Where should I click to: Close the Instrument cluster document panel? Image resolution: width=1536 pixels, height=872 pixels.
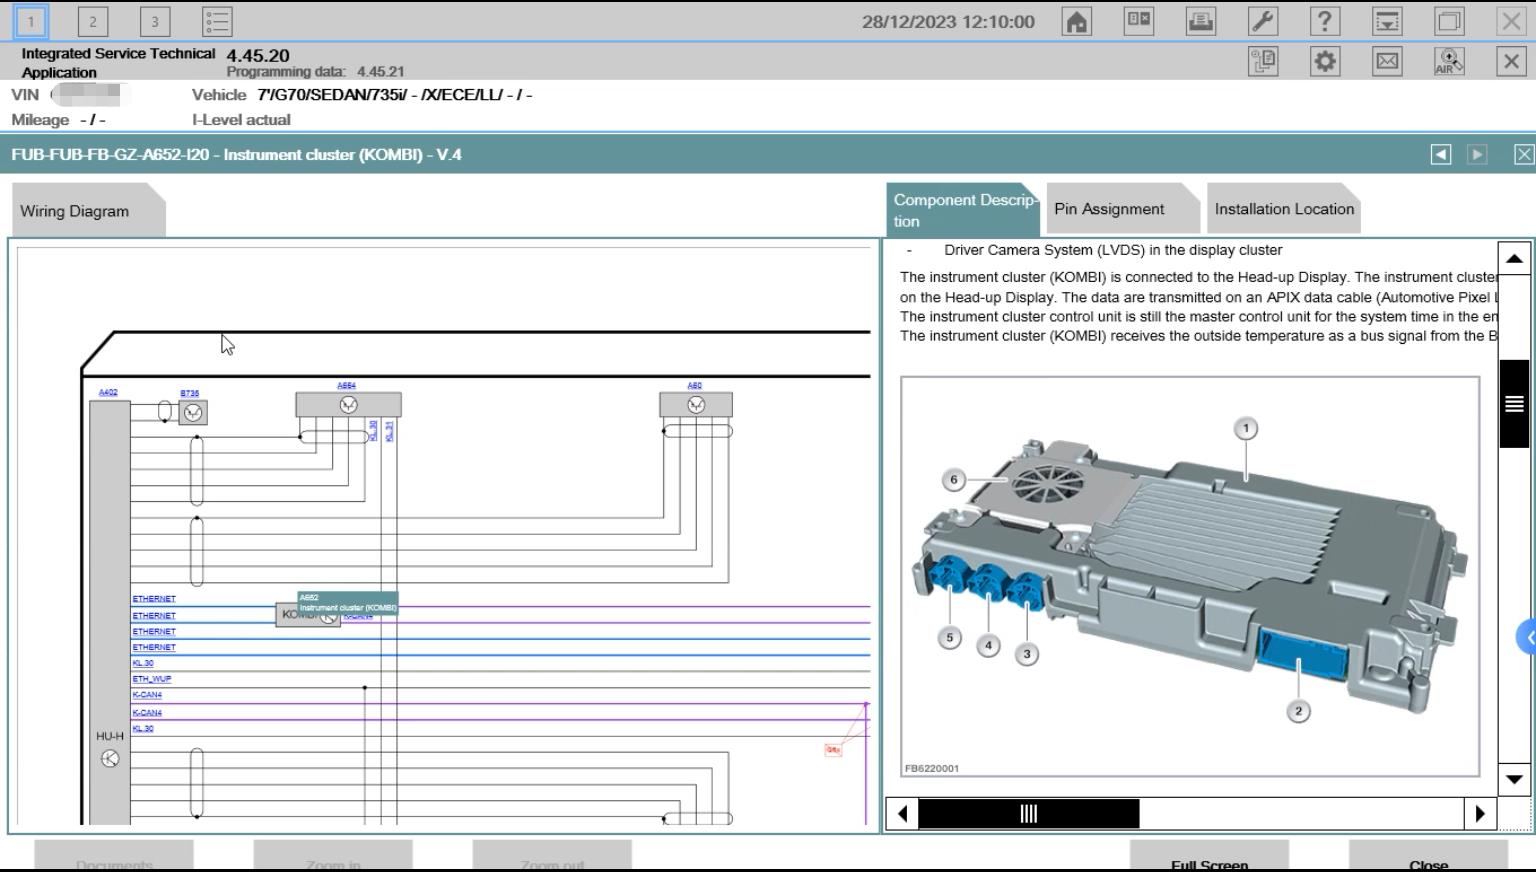1524,154
